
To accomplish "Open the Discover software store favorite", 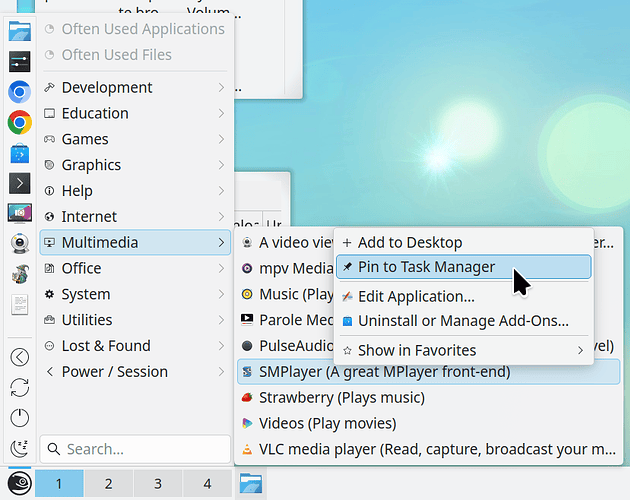I will [x=19, y=153].
